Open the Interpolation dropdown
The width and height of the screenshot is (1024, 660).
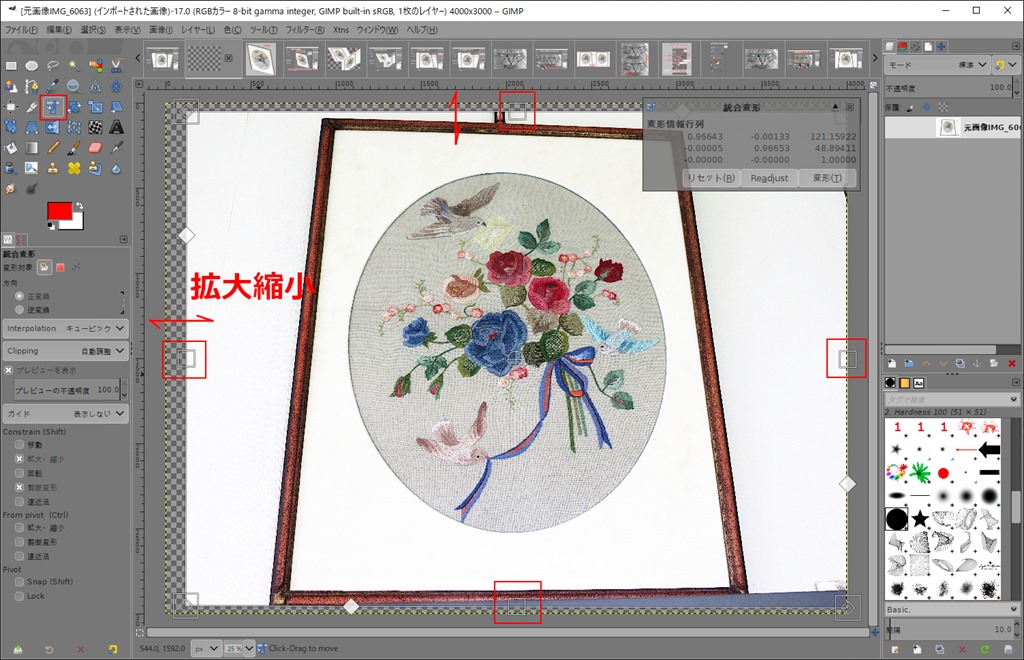(65, 328)
